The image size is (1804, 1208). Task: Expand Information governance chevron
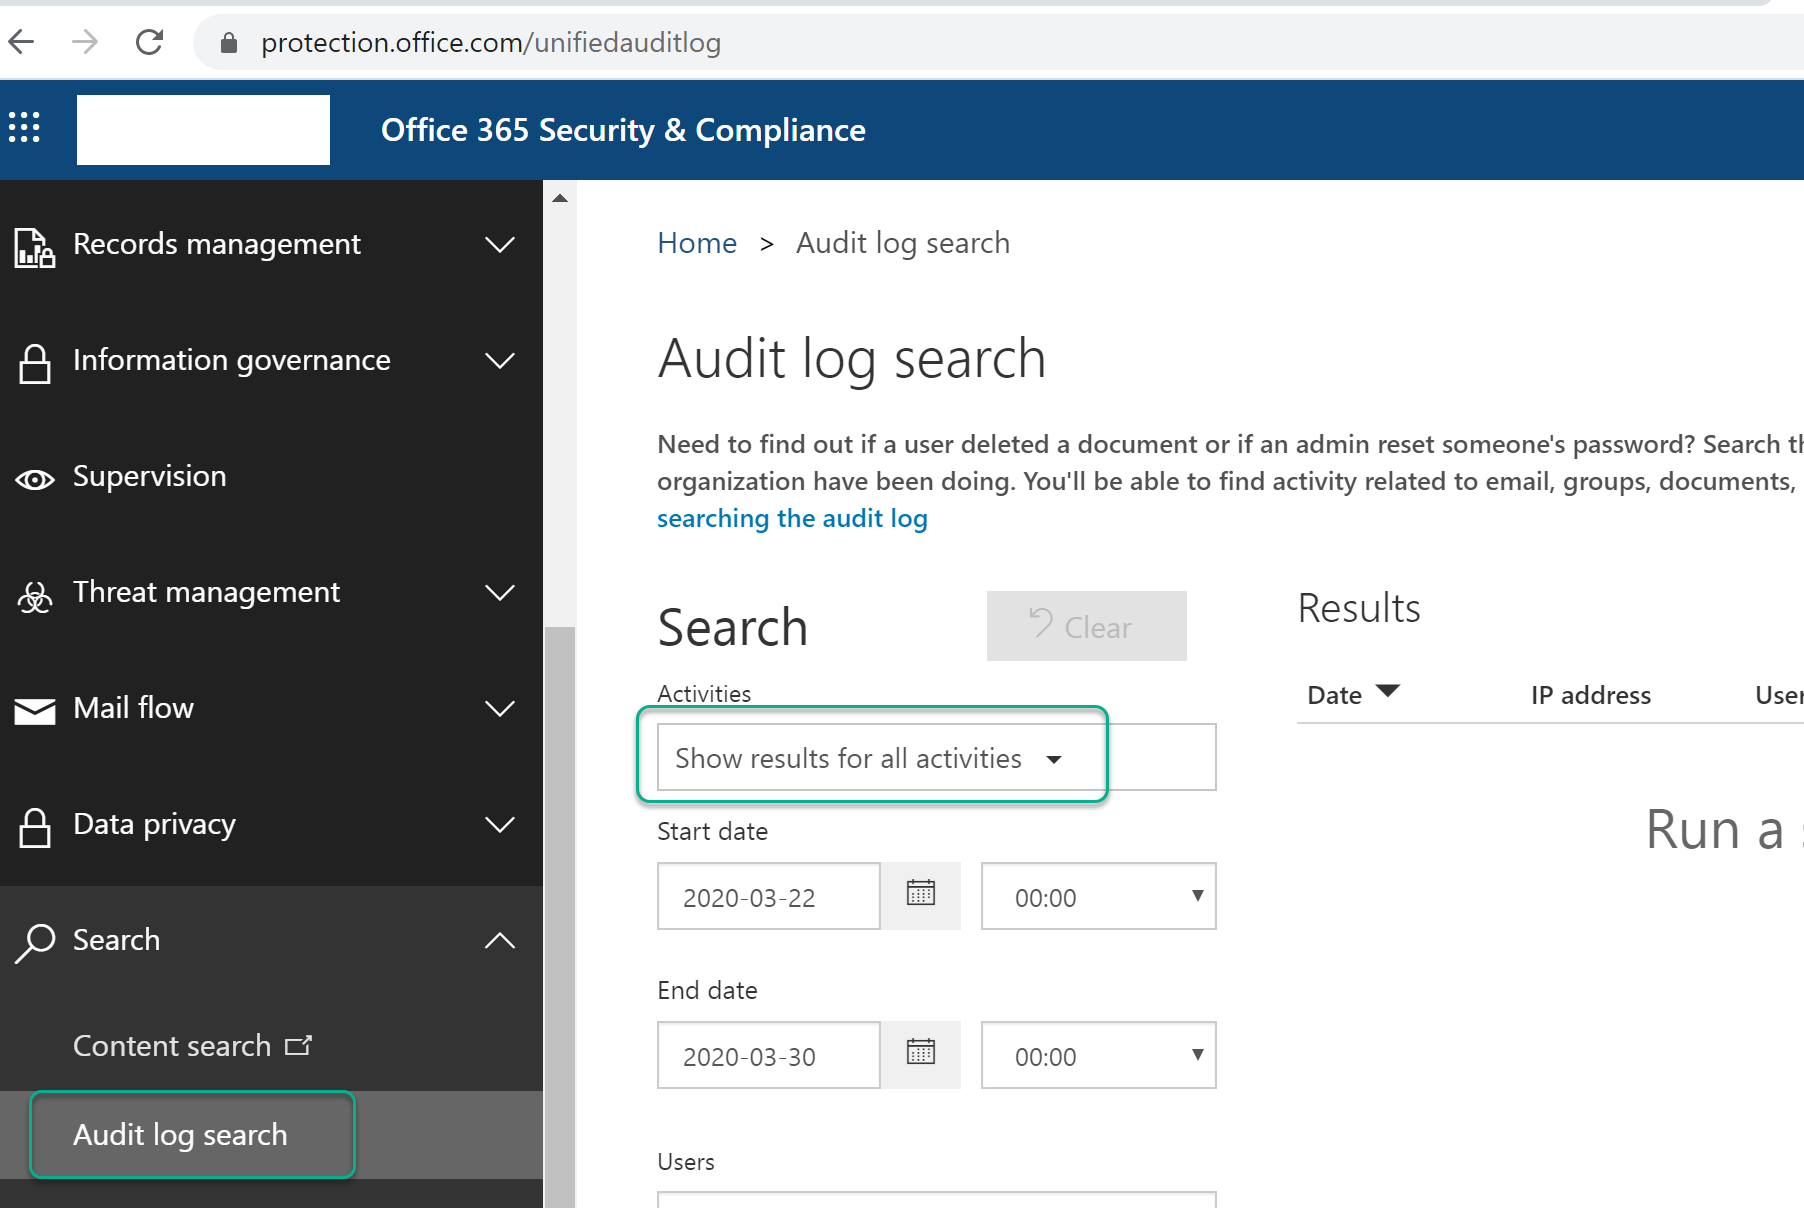(500, 360)
